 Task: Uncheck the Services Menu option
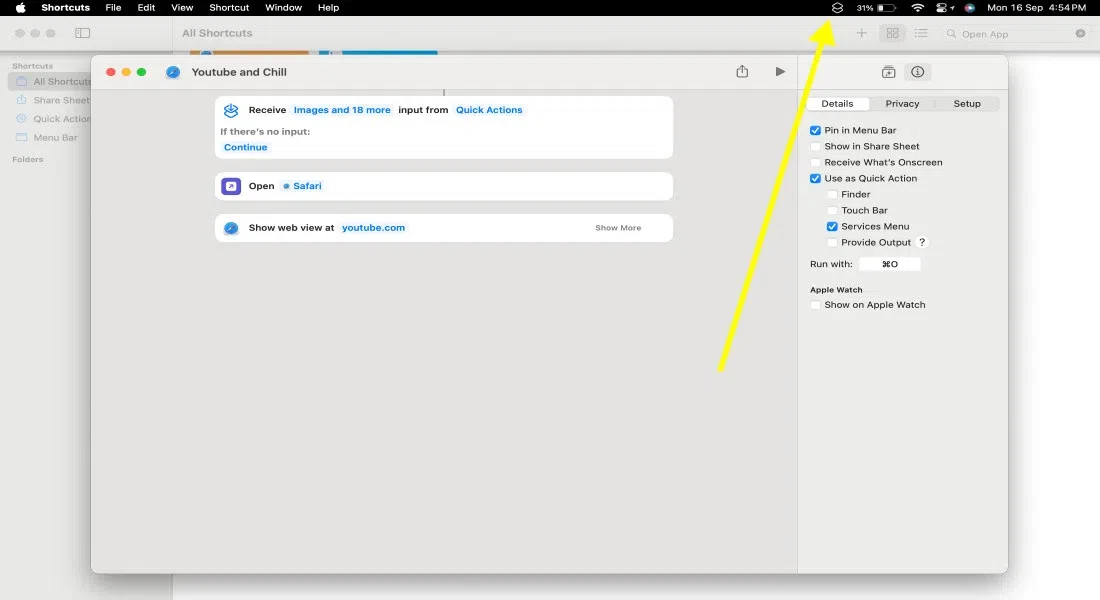tap(832, 227)
